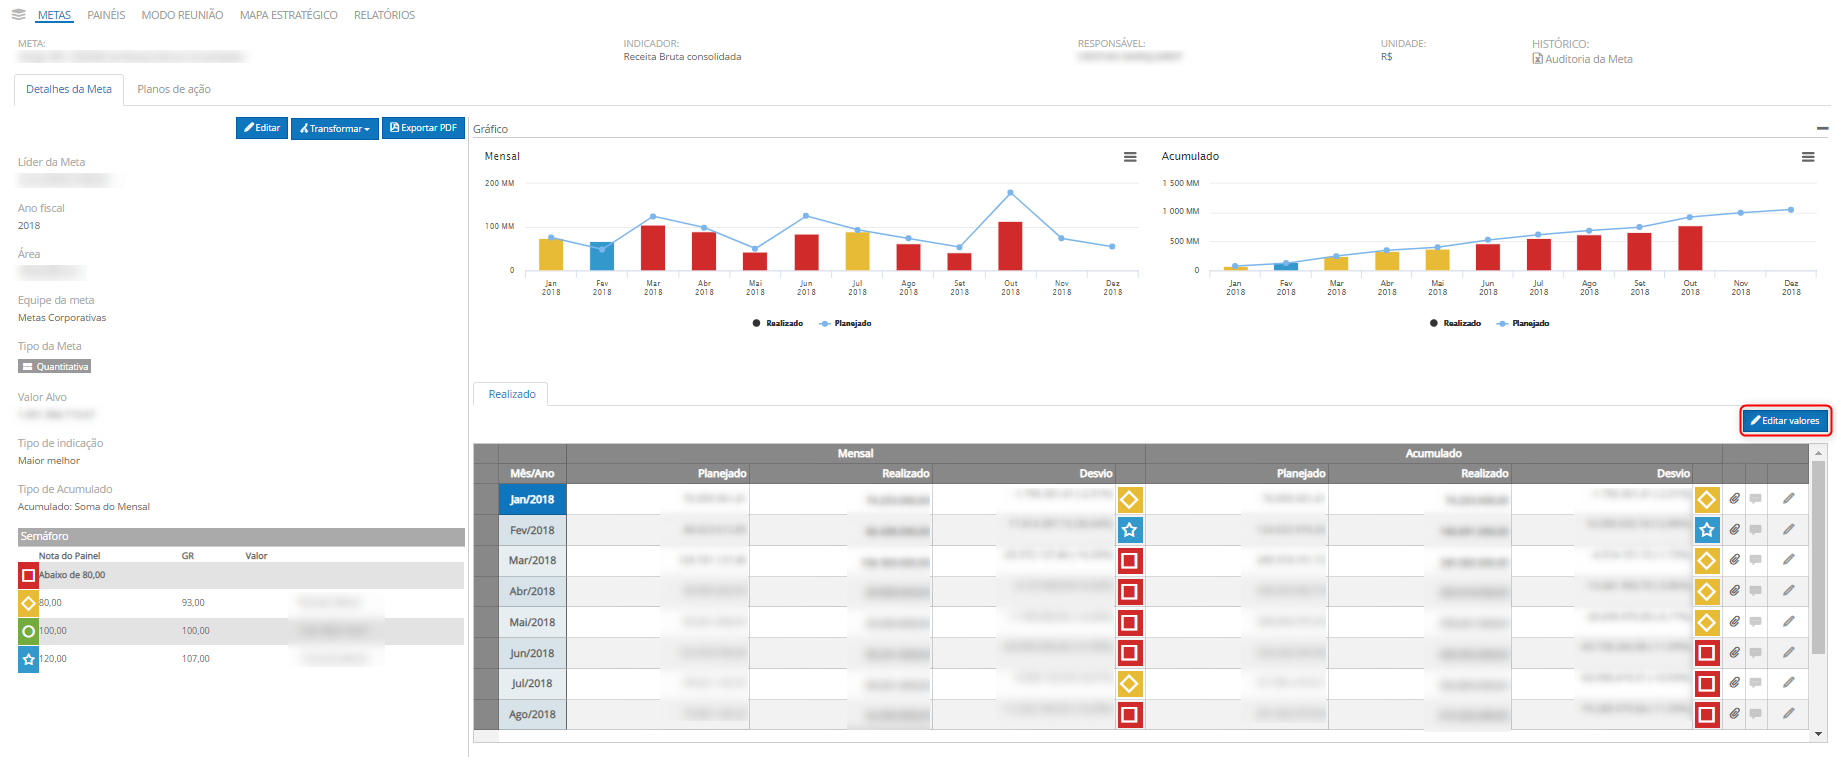Open attachment for the Jan/2018 row

[1735, 499]
